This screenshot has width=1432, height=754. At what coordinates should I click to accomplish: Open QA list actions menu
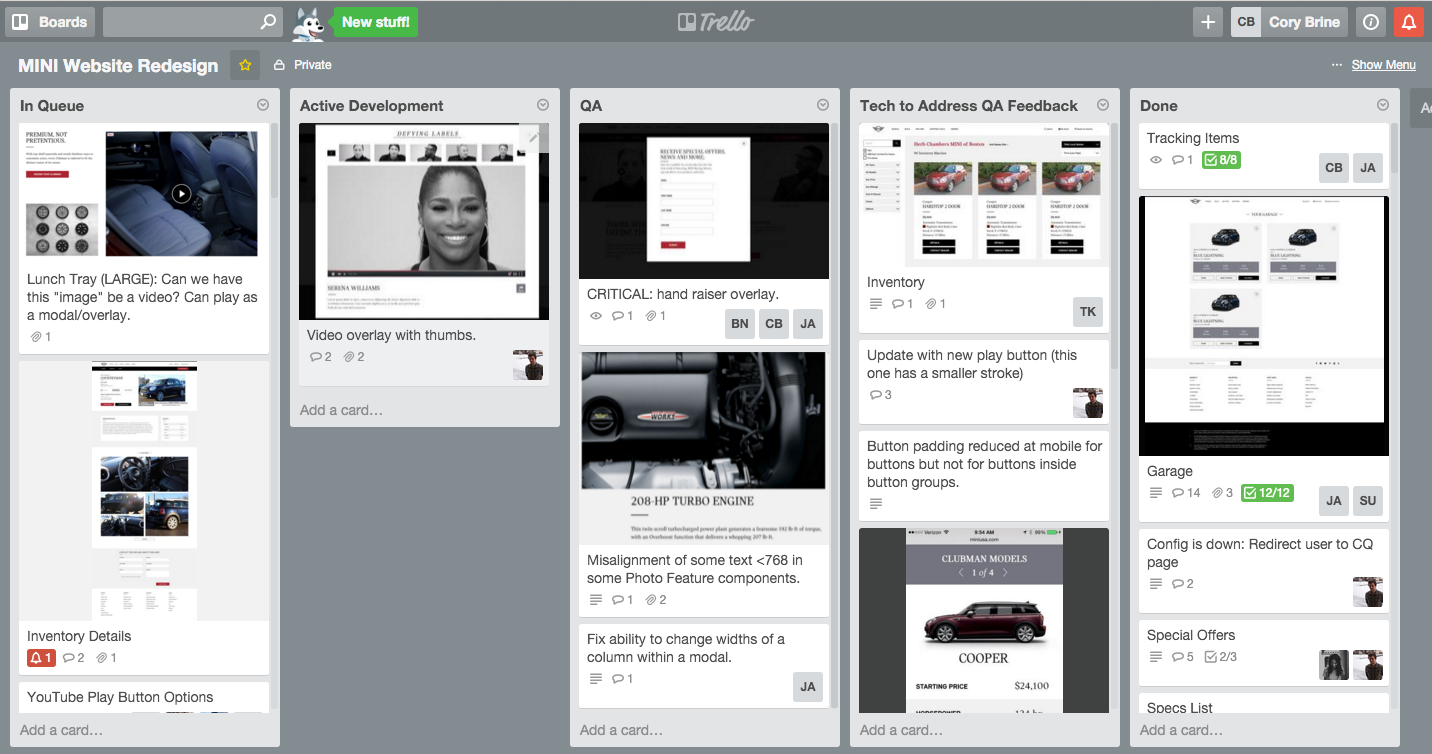823,105
